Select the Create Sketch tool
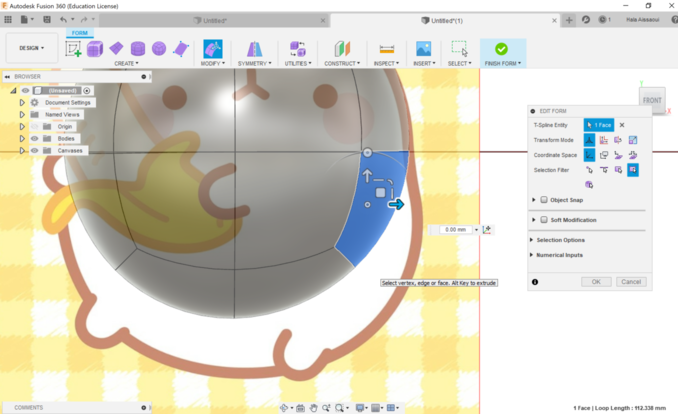Viewport: 678px width, 414px height. click(73, 49)
